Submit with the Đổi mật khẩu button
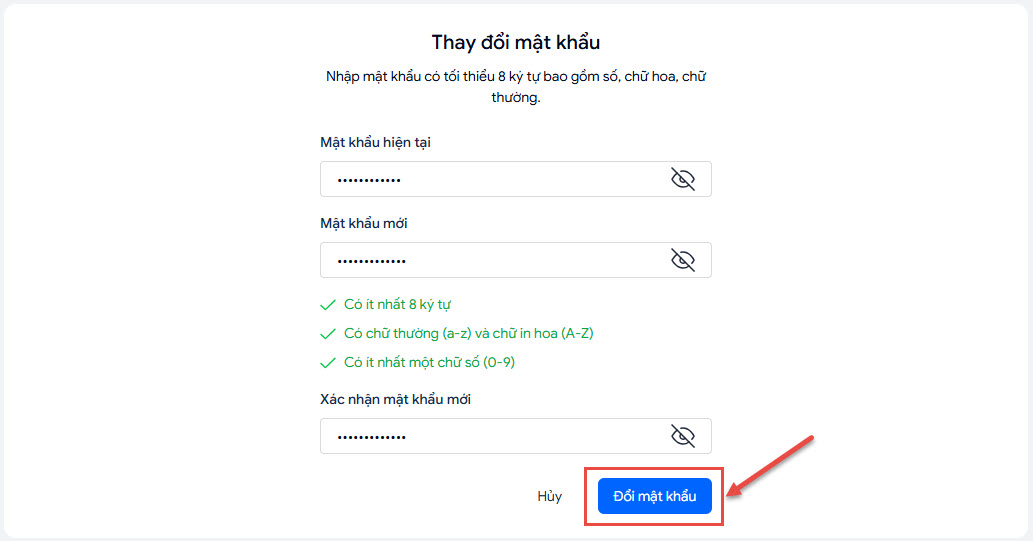Screen dimensions: 1033x541 654,497
